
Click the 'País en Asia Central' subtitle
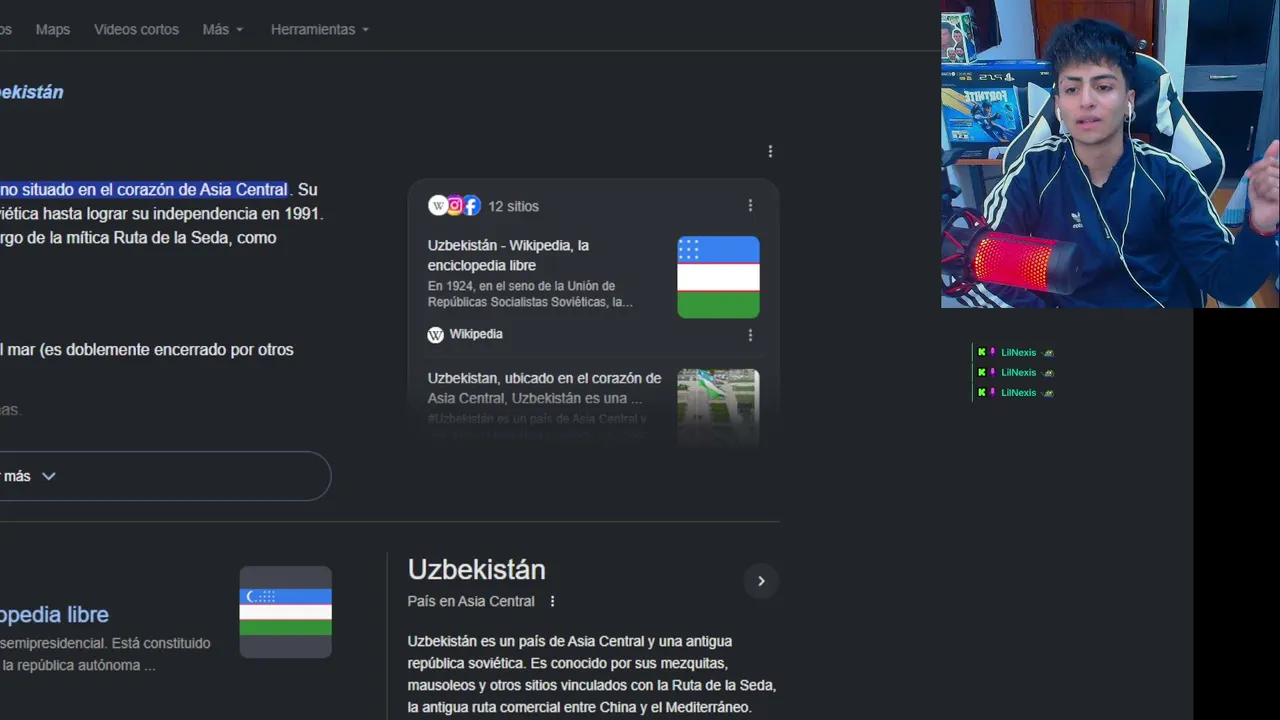tap(471, 601)
